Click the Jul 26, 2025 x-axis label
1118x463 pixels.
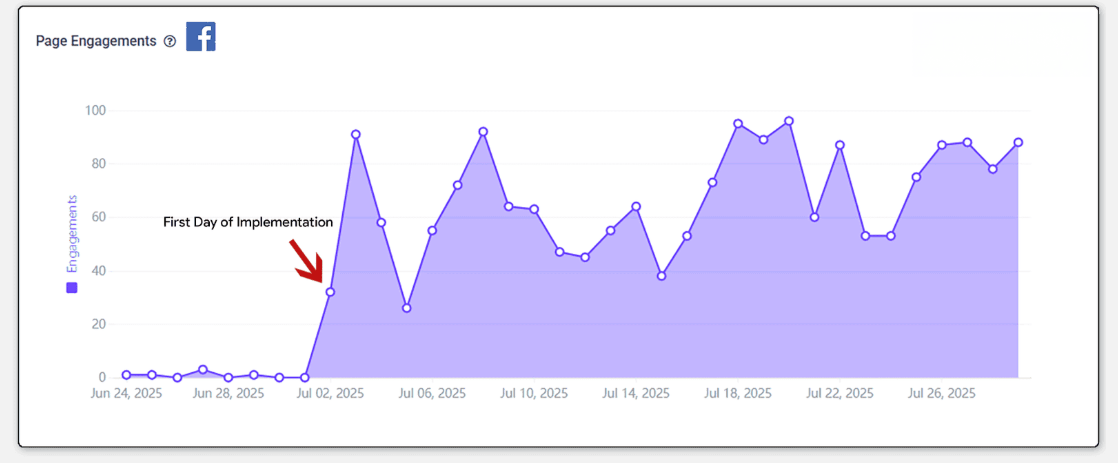coord(941,394)
